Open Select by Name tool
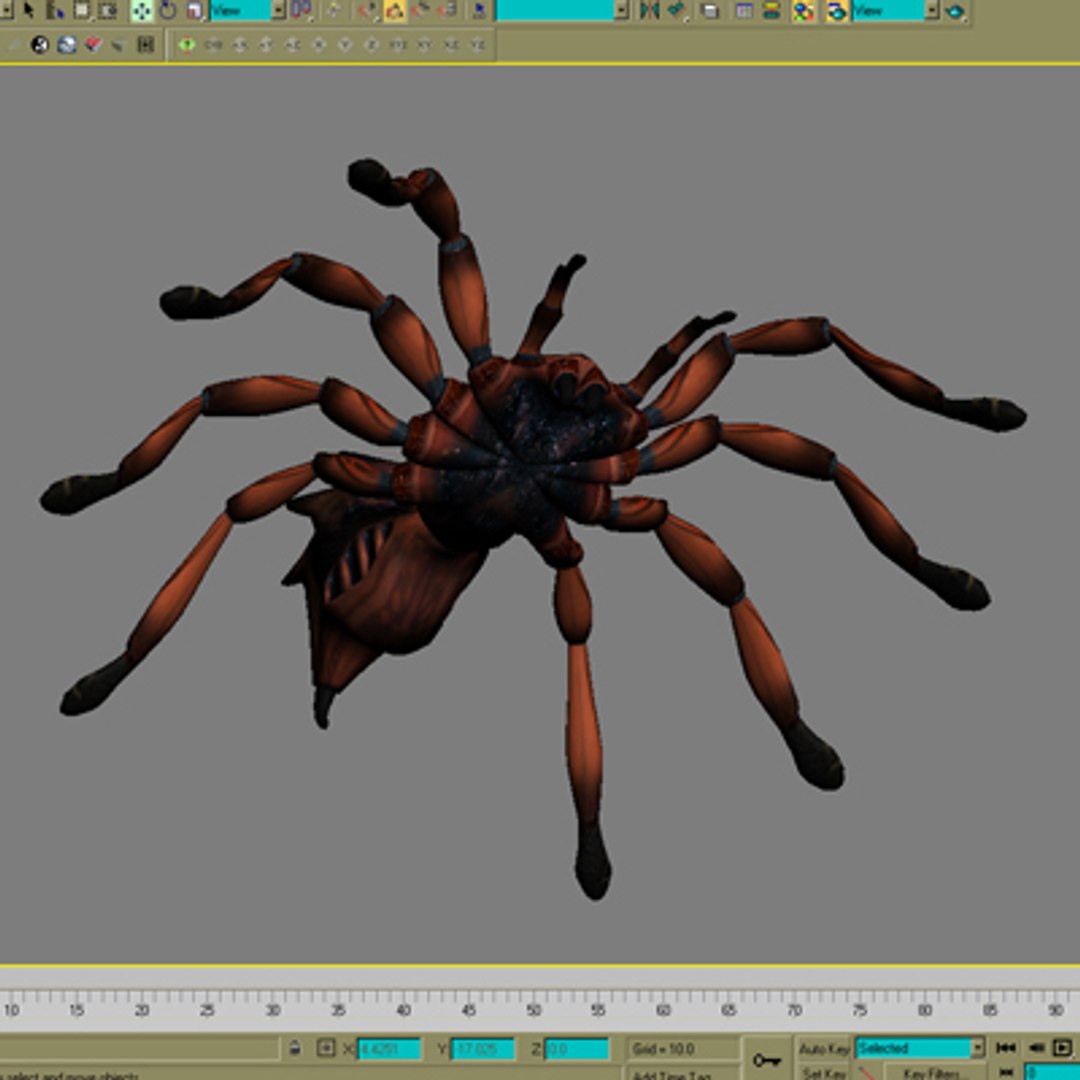The width and height of the screenshot is (1080, 1080). click(55, 10)
